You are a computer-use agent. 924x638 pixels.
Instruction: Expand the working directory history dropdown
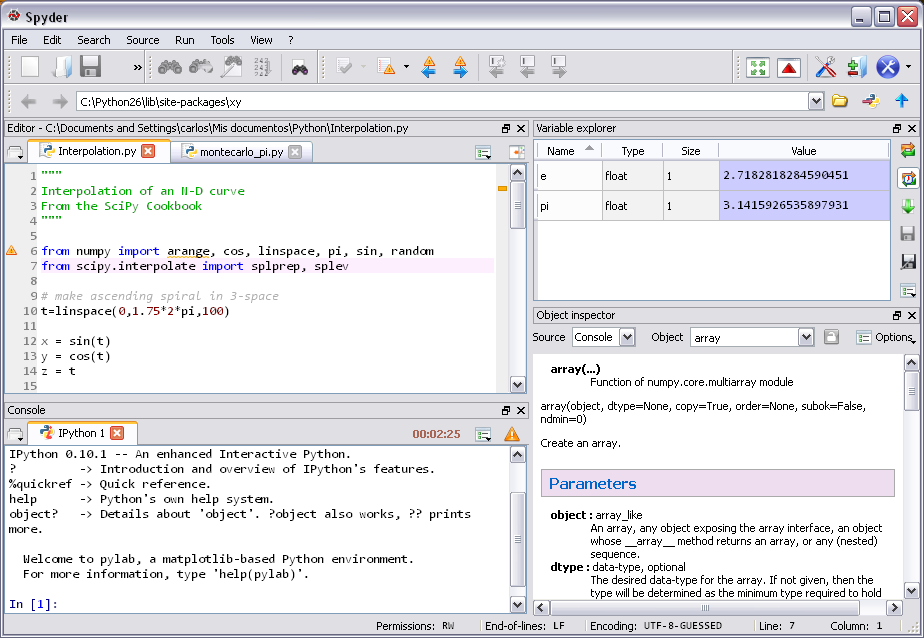818,101
